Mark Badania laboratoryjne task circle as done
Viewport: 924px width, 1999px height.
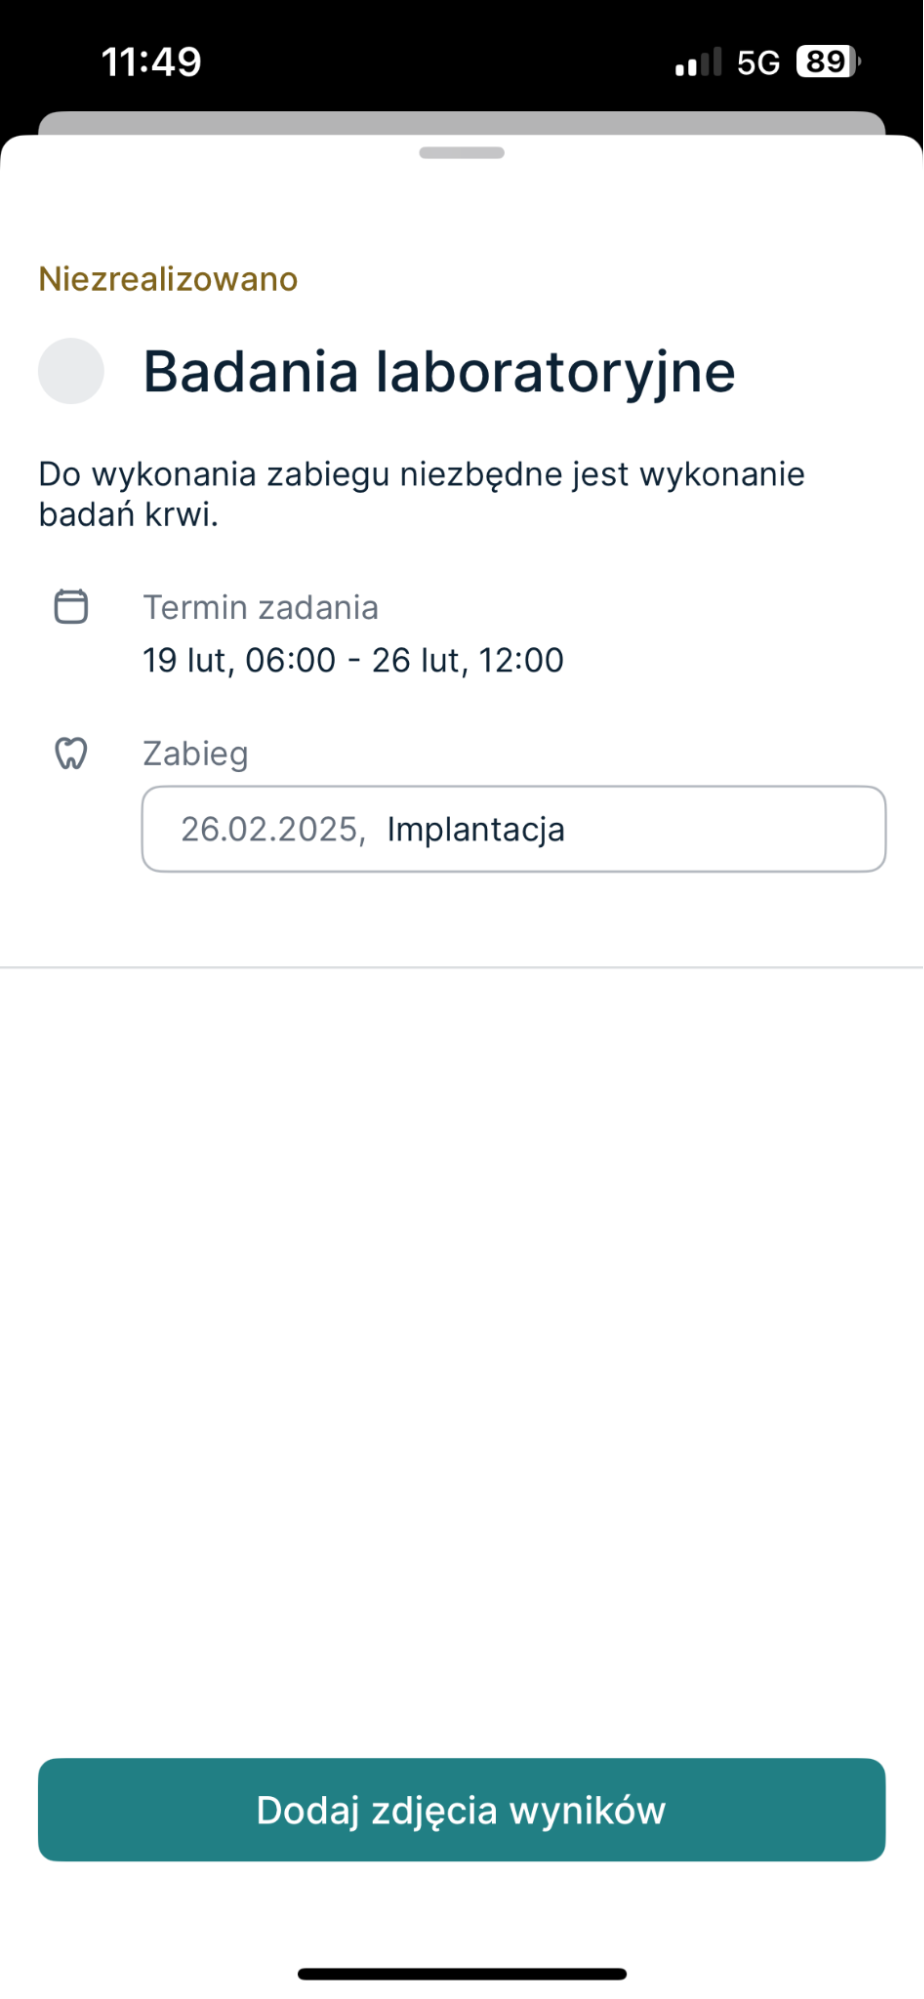[x=71, y=371]
